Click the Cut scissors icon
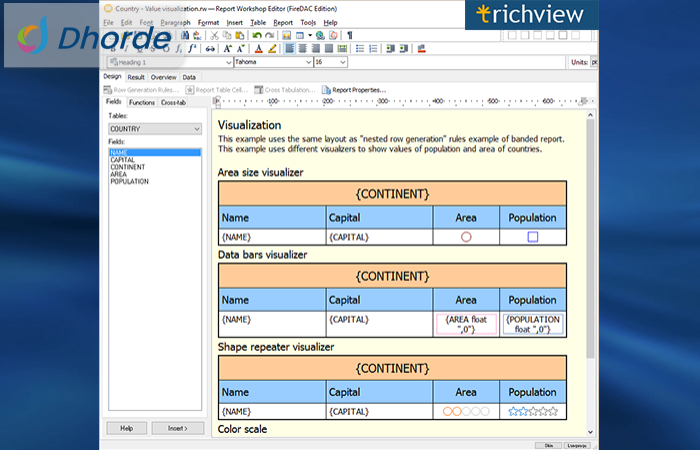 coord(215,36)
